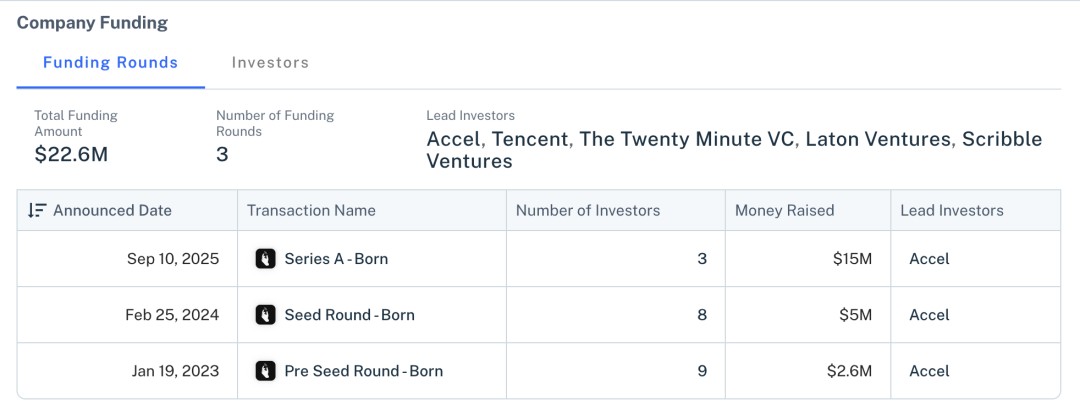
Task: Sort table by the Announced Date header
Action: (112, 210)
